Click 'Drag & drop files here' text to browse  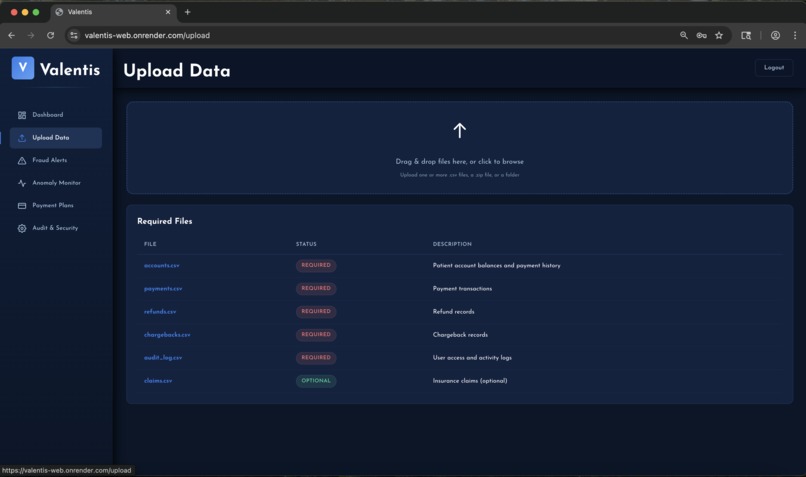460,161
